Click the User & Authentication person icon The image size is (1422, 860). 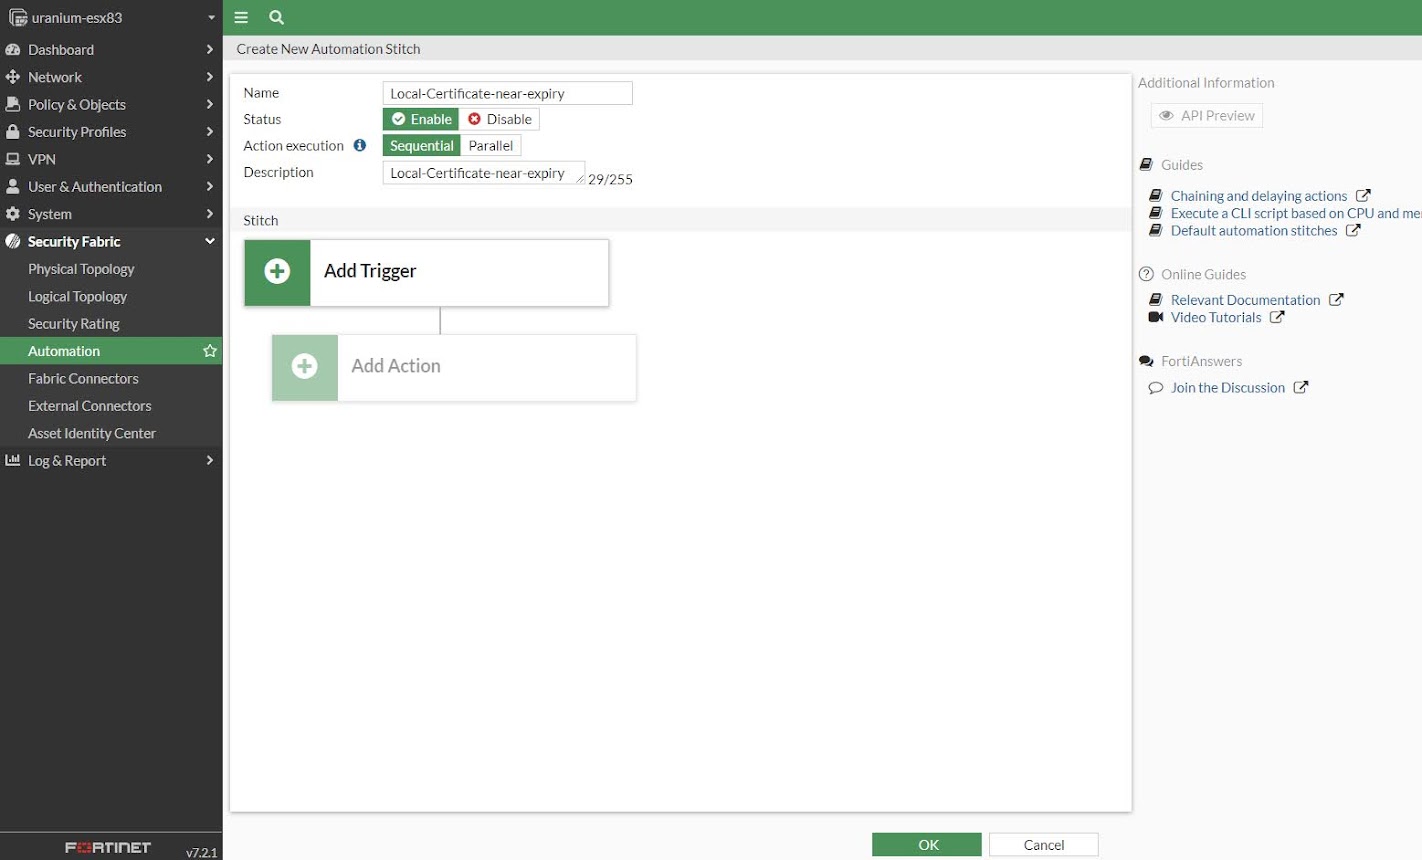[x=13, y=187]
